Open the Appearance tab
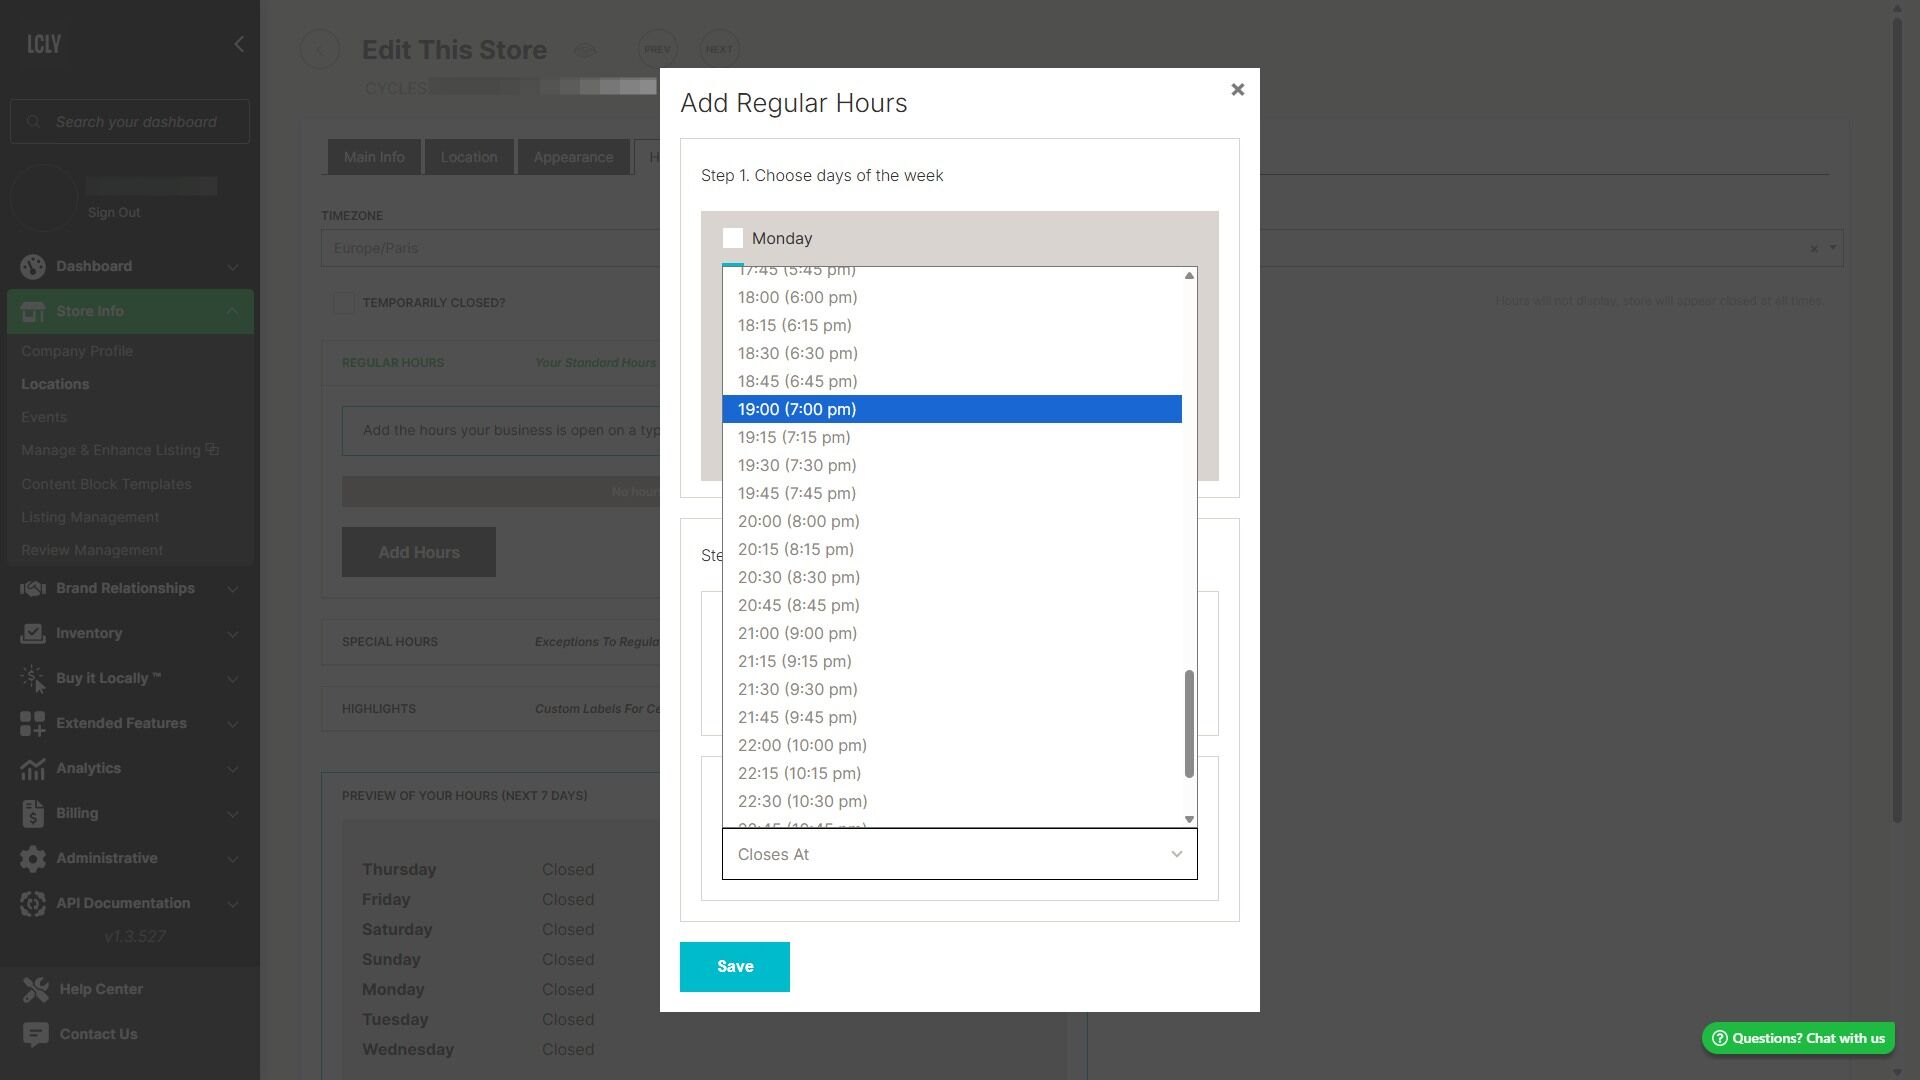The image size is (1920, 1080). 573,157
